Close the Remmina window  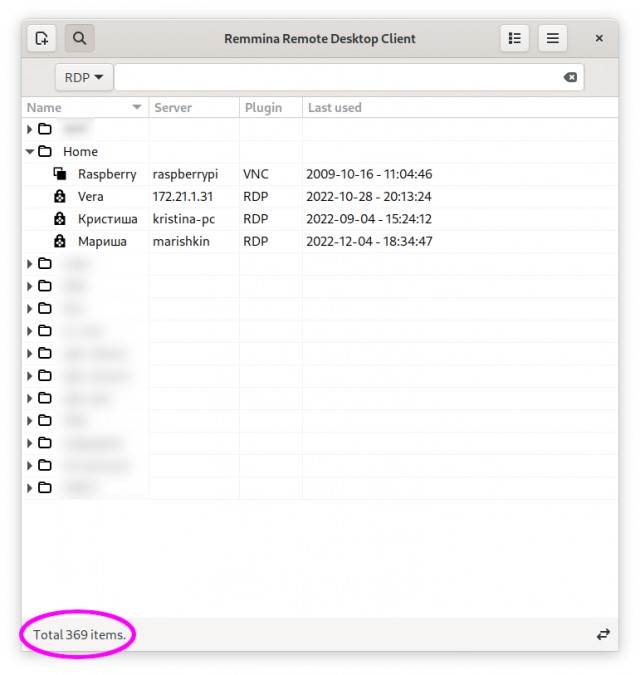point(599,38)
